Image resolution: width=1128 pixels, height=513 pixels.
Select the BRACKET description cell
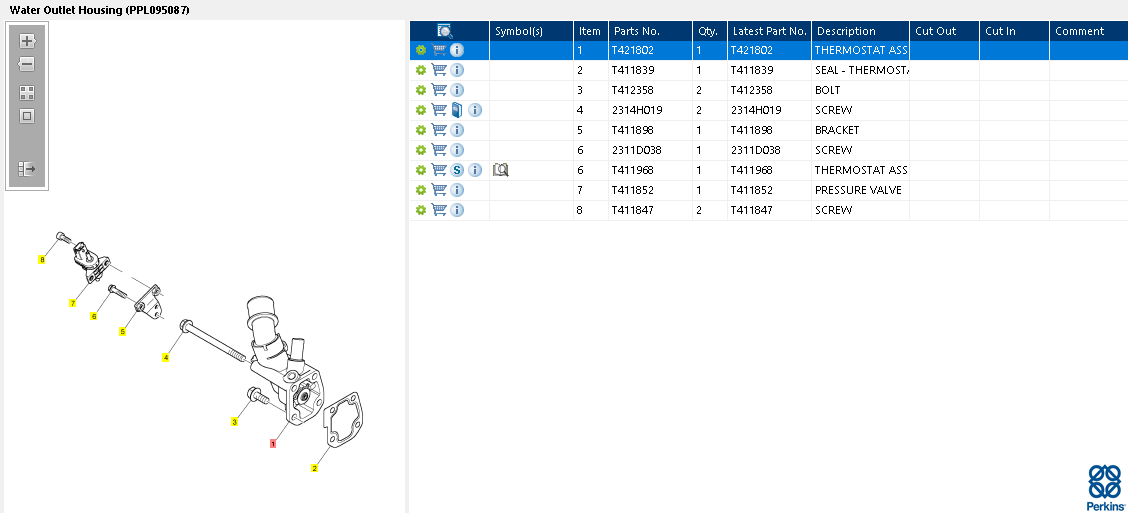(860, 130)
